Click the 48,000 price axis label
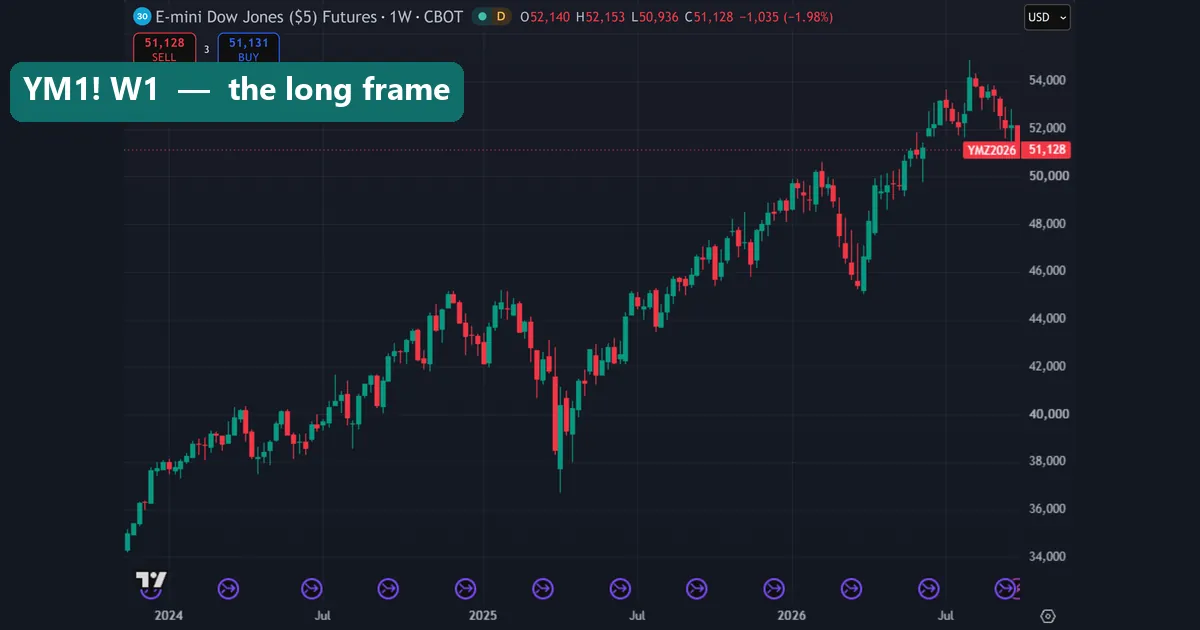 point(1047,224)
